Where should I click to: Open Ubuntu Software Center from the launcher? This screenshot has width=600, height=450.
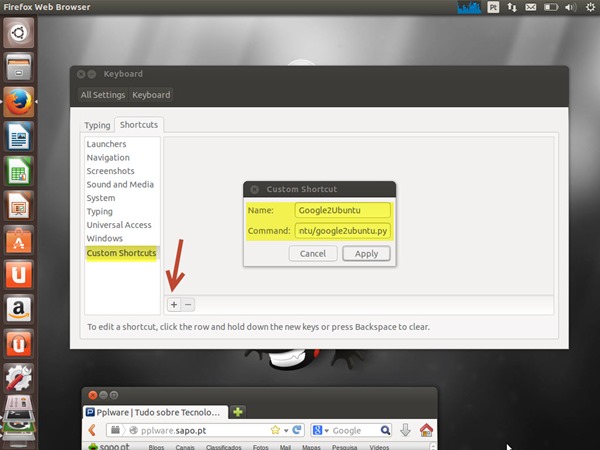point(18,240)
